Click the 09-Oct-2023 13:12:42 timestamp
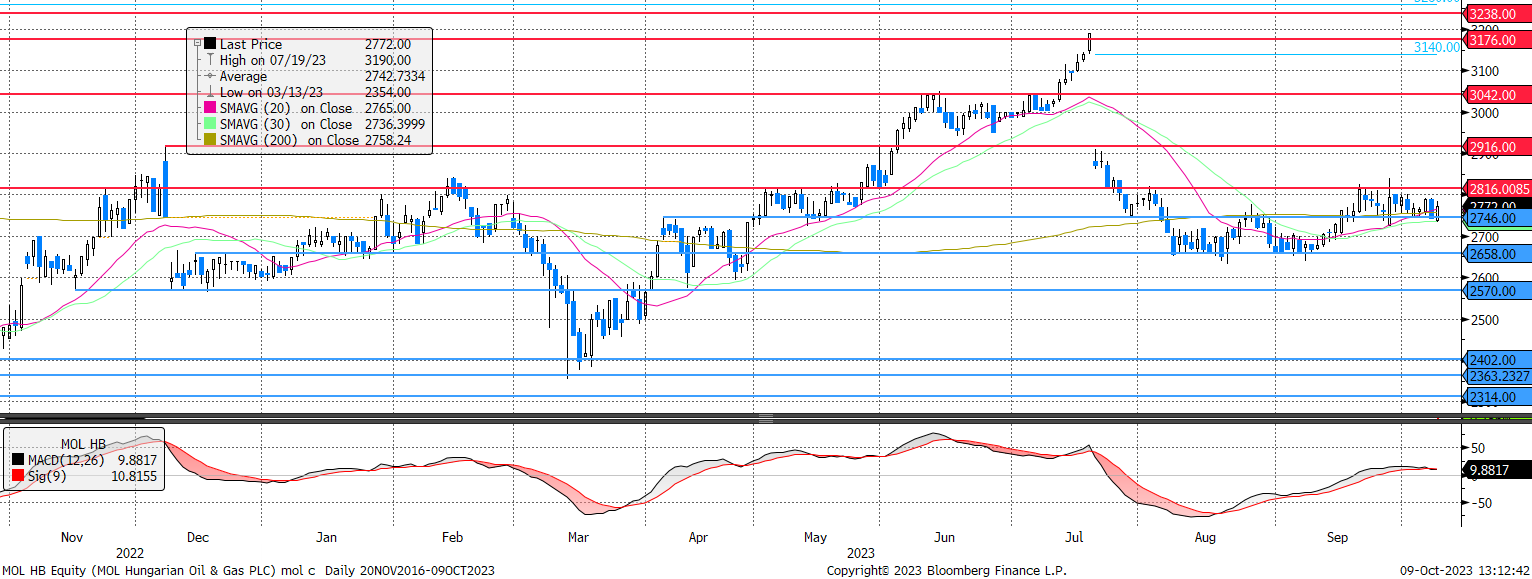The height and width of the screenshot is (579, 1532). (1463, 570)
